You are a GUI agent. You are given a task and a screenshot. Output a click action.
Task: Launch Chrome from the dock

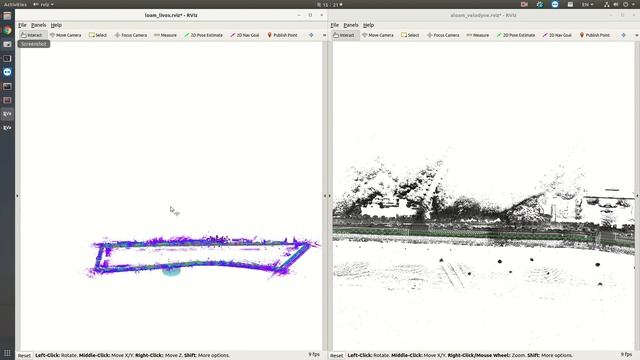point(7,30)
